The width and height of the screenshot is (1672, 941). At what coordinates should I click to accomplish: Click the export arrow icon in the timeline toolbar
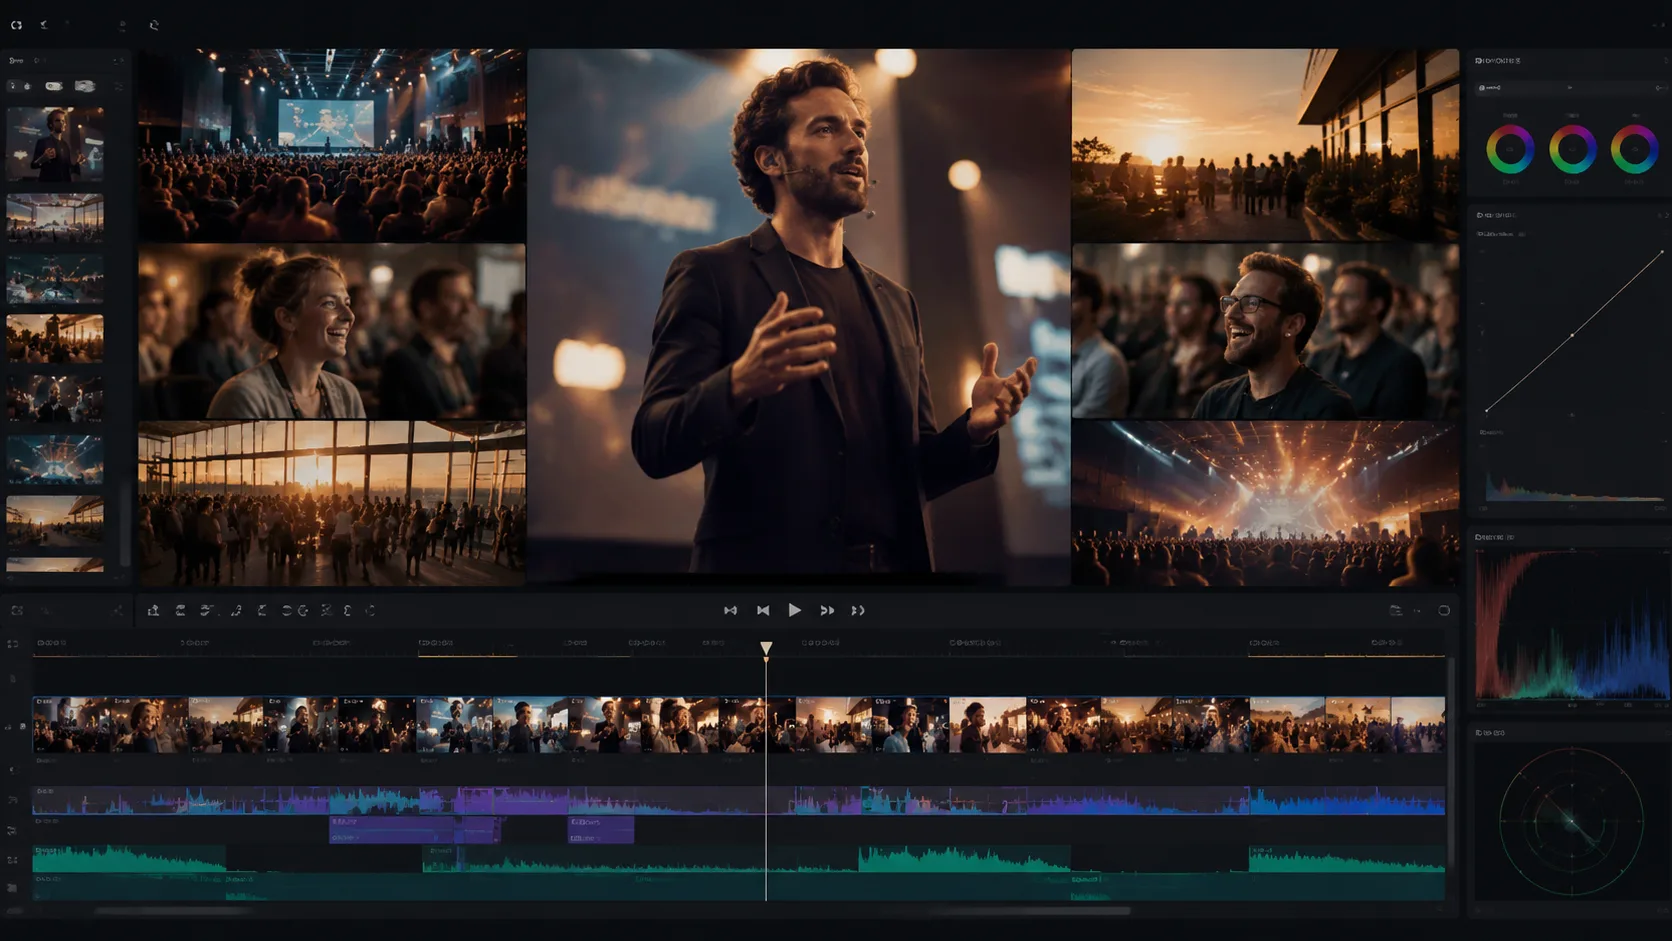click(153, 610)
